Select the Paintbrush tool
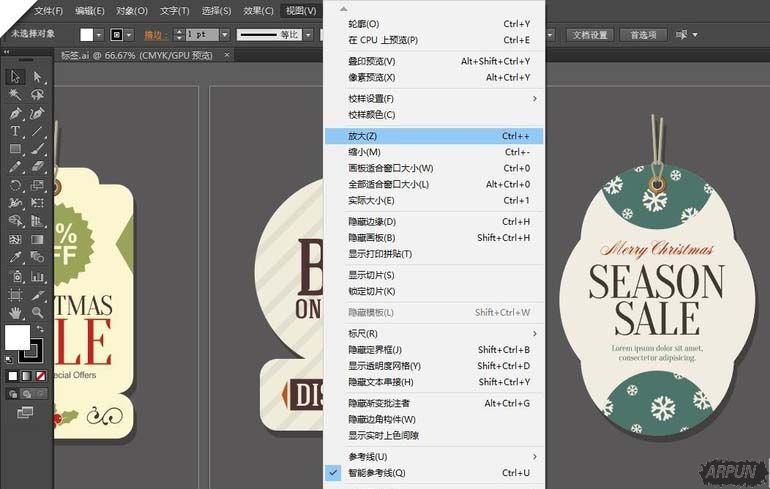The height and width of the screenshot is (489, 770). tap(37, 149)
